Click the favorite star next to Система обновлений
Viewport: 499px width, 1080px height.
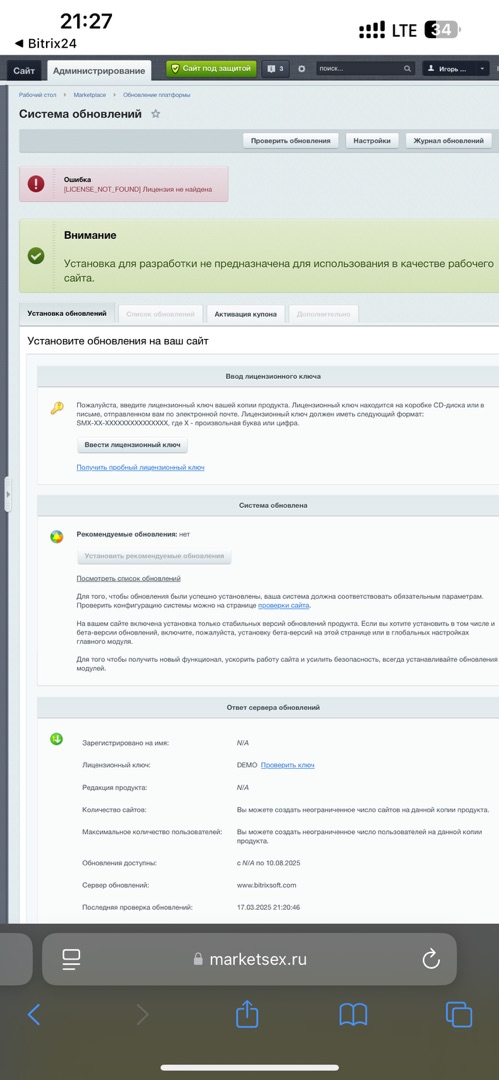click(x=156, y=114)
